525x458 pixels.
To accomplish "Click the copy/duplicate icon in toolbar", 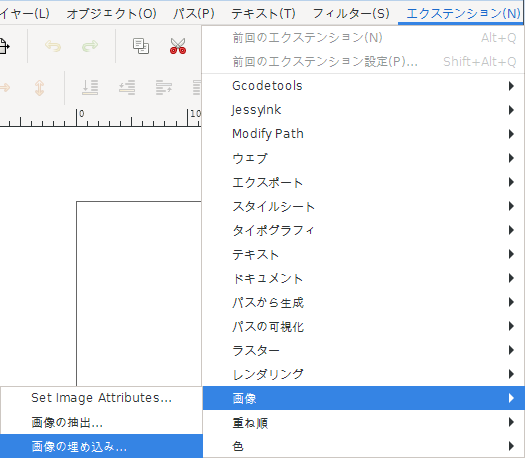I will 141,46.
